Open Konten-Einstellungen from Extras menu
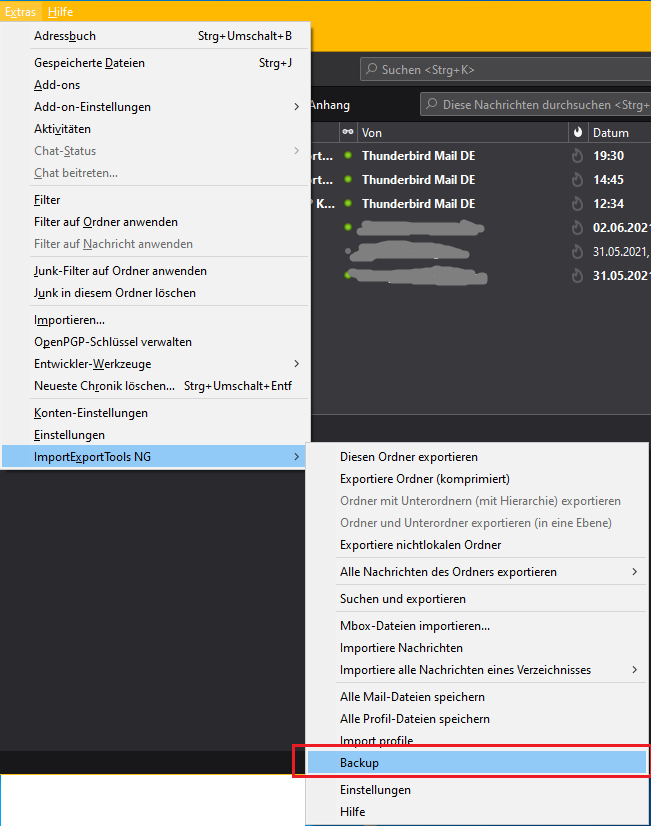Viewport: 651px width, 826px height. tap(91, 413)
